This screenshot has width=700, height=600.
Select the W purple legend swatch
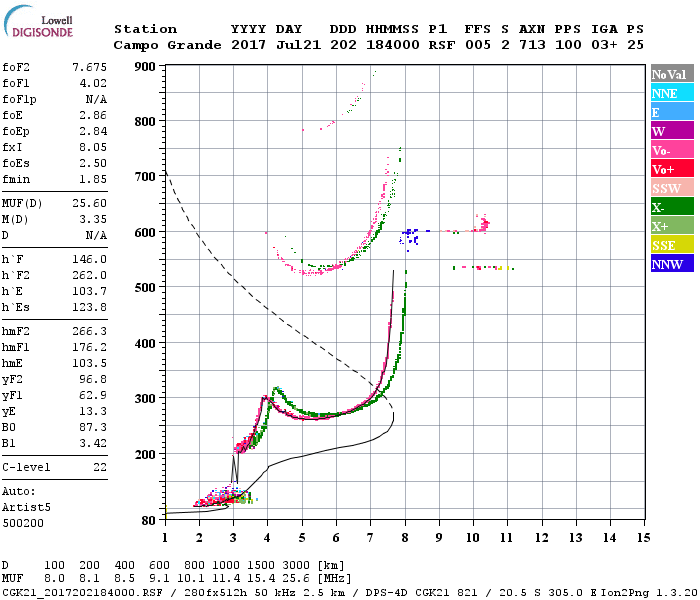672,131
